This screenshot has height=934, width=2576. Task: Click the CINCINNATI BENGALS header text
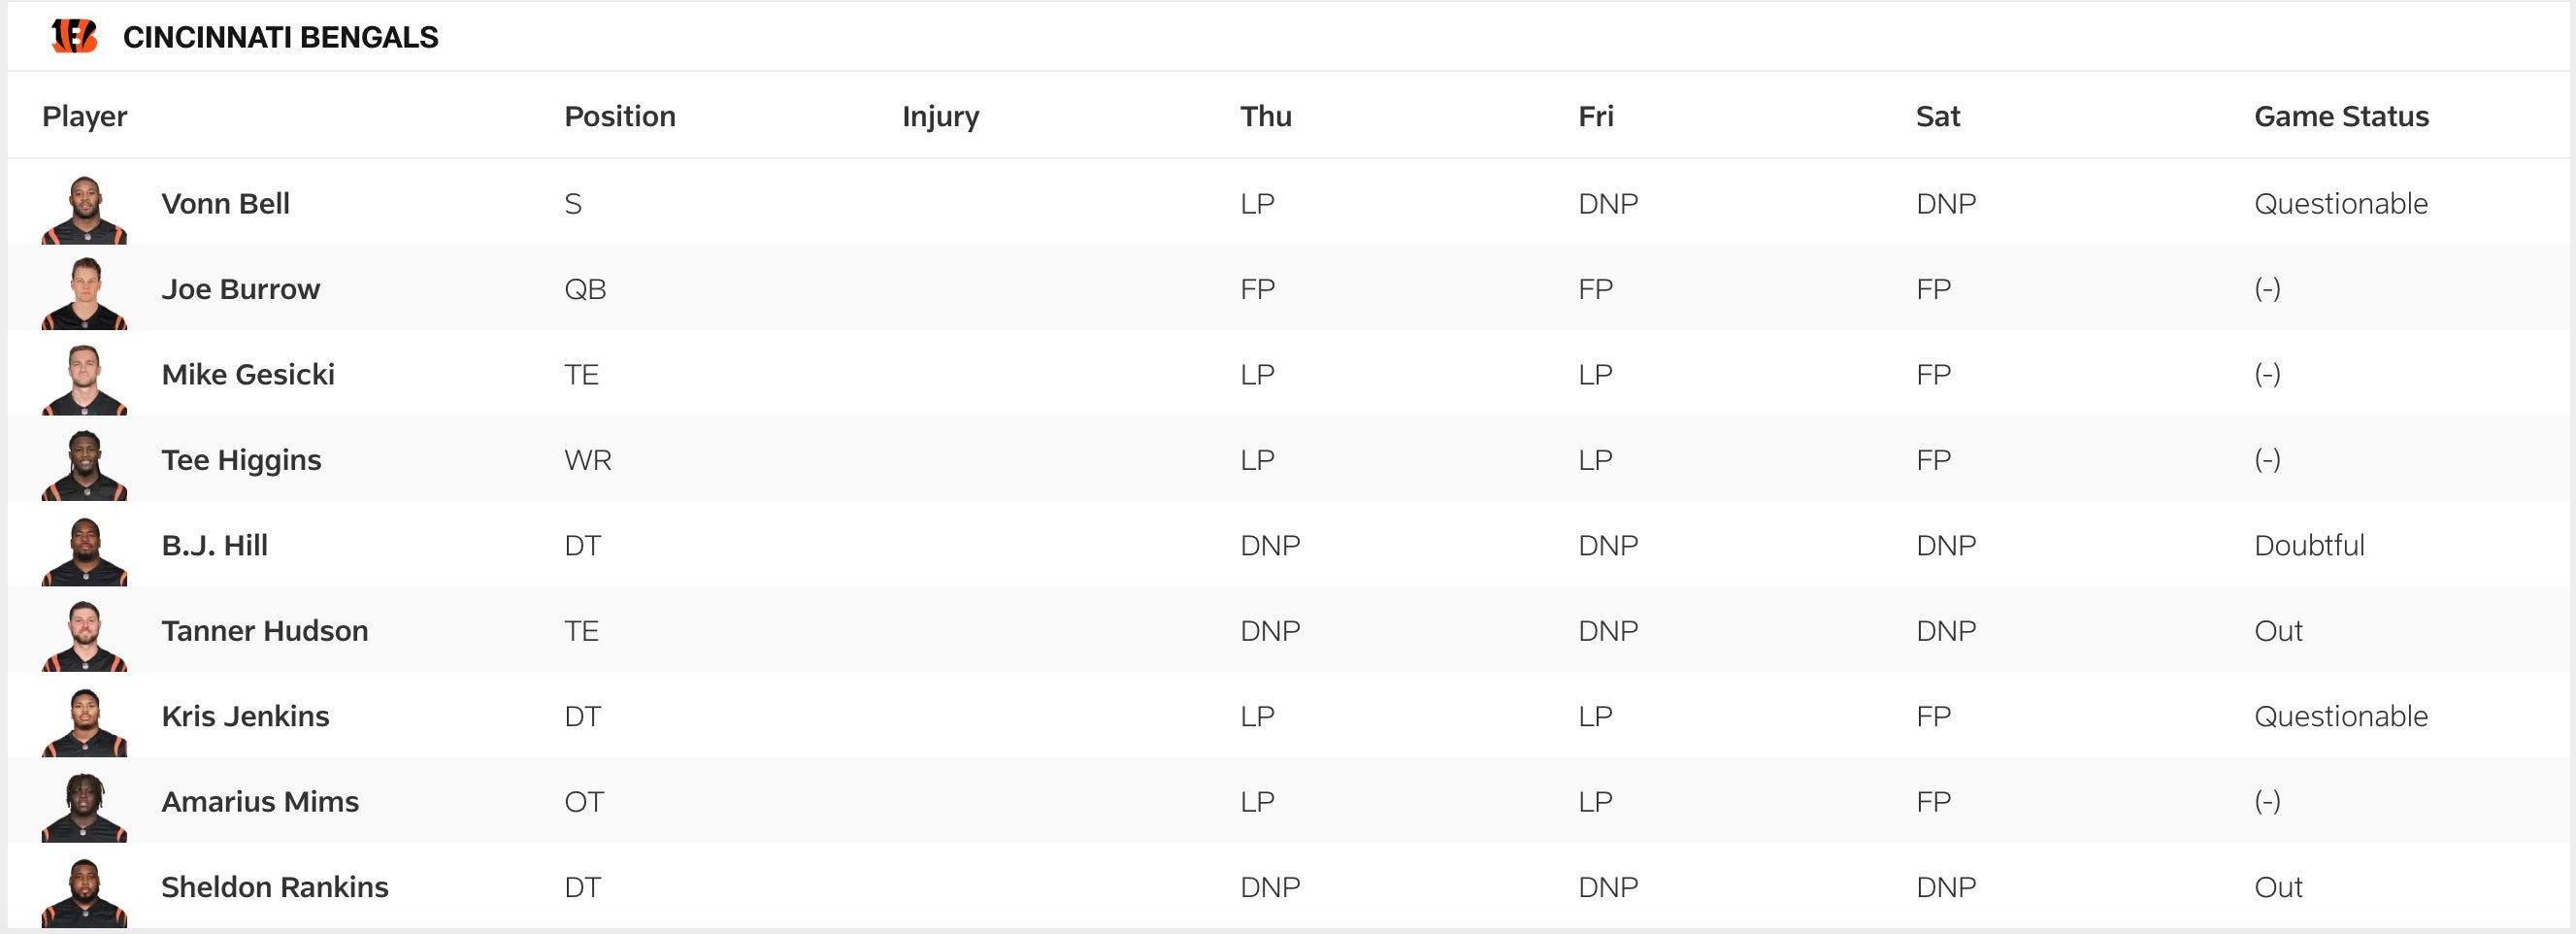click(281, 37)
